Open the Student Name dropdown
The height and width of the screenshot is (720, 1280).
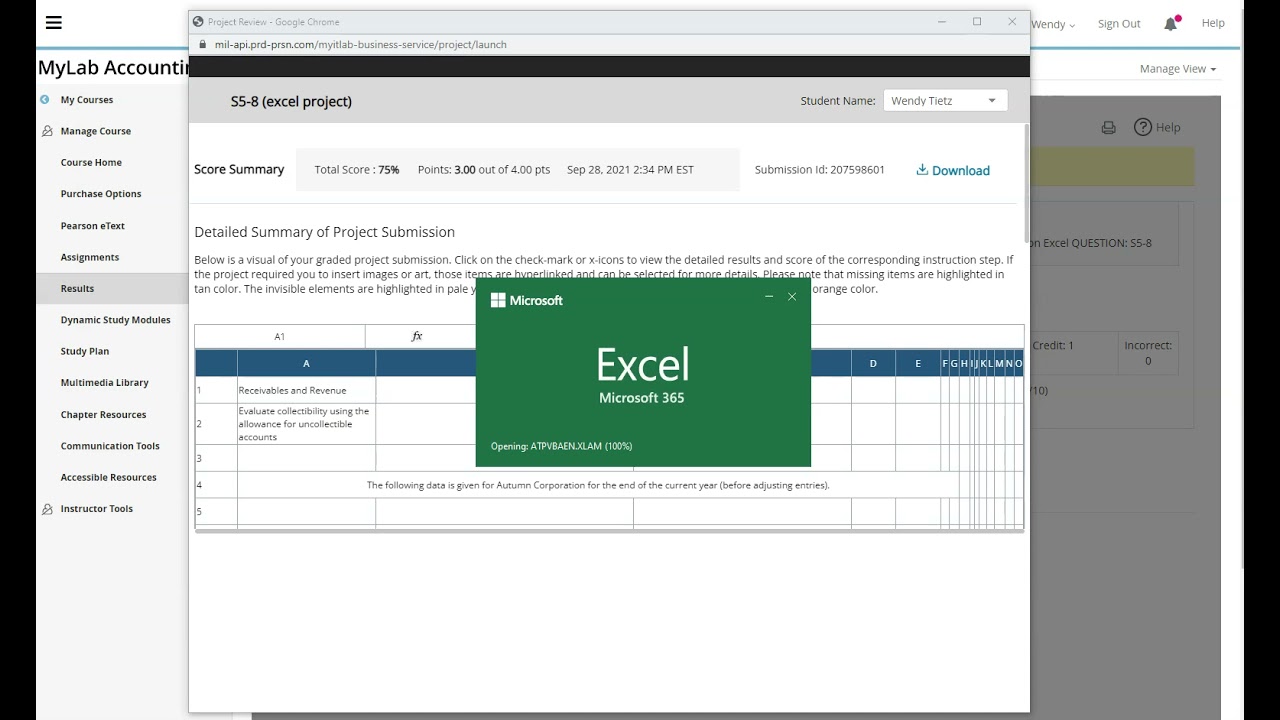point(945,100)
